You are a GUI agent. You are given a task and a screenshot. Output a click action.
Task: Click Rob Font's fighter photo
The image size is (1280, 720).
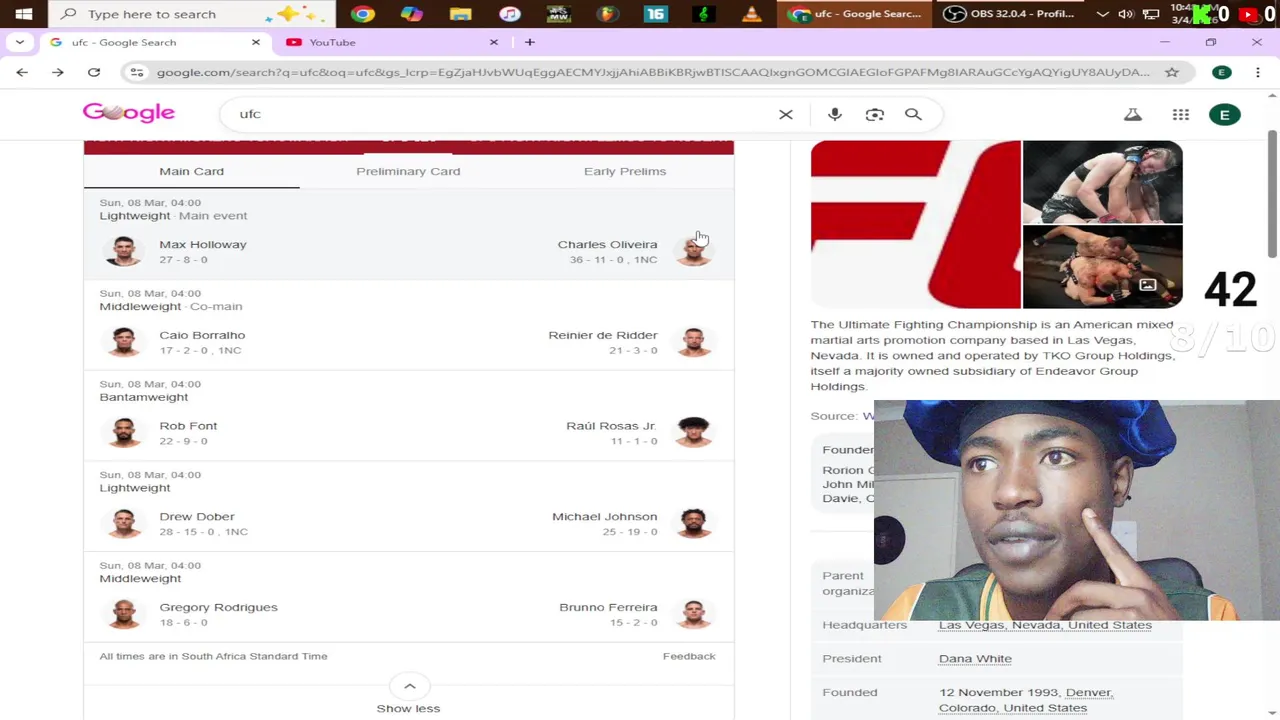124,432
